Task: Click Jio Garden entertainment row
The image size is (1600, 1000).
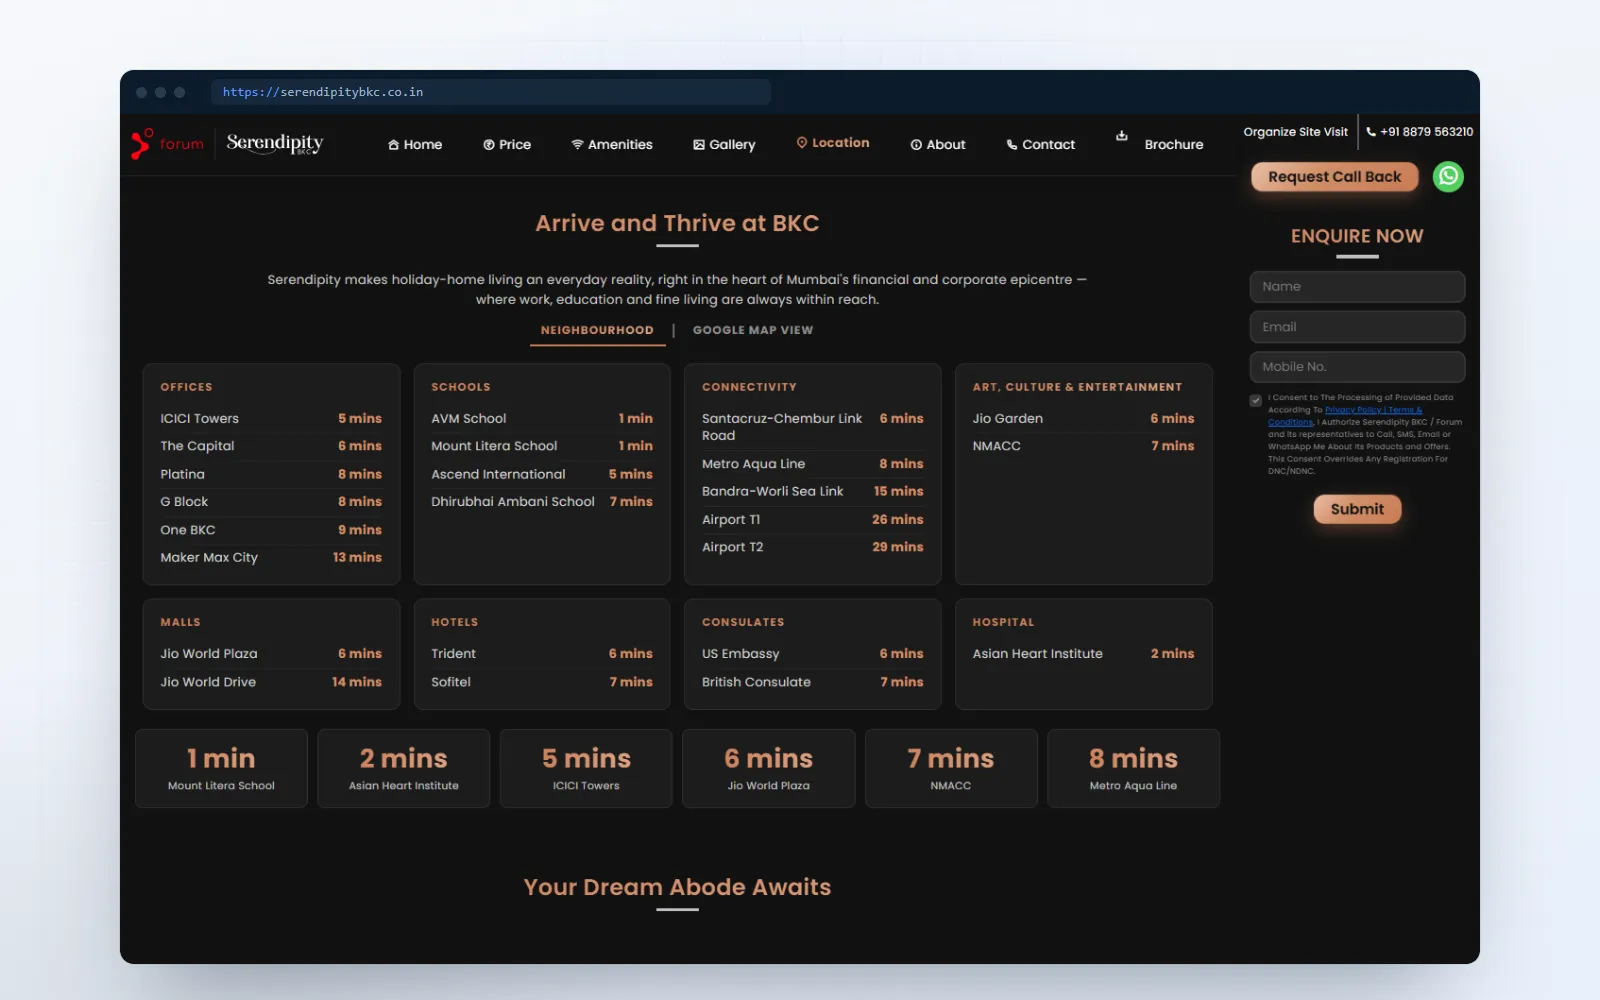Action: 1084,419
